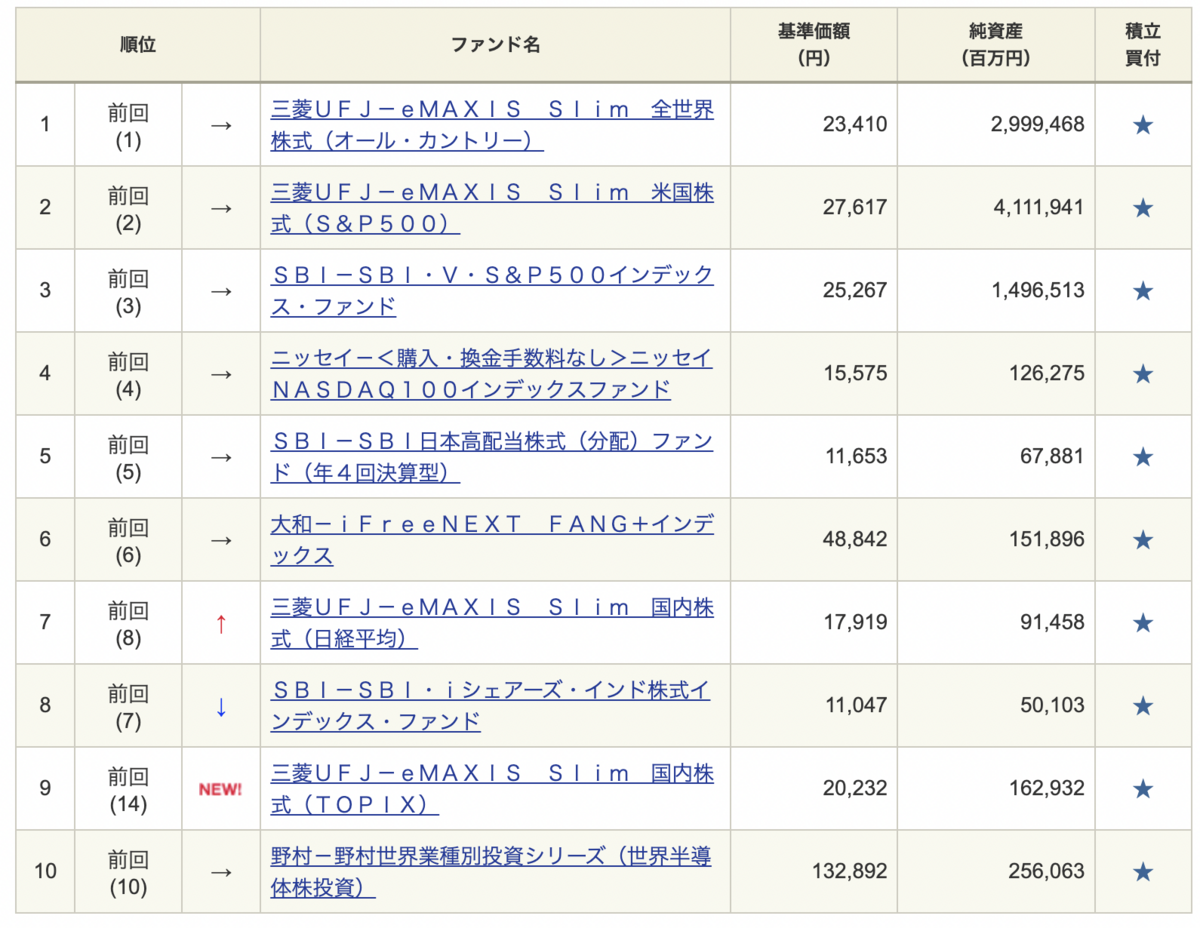
Task: Click the 前回(10) previous rank cell
Action: click(x=128, y=872)
